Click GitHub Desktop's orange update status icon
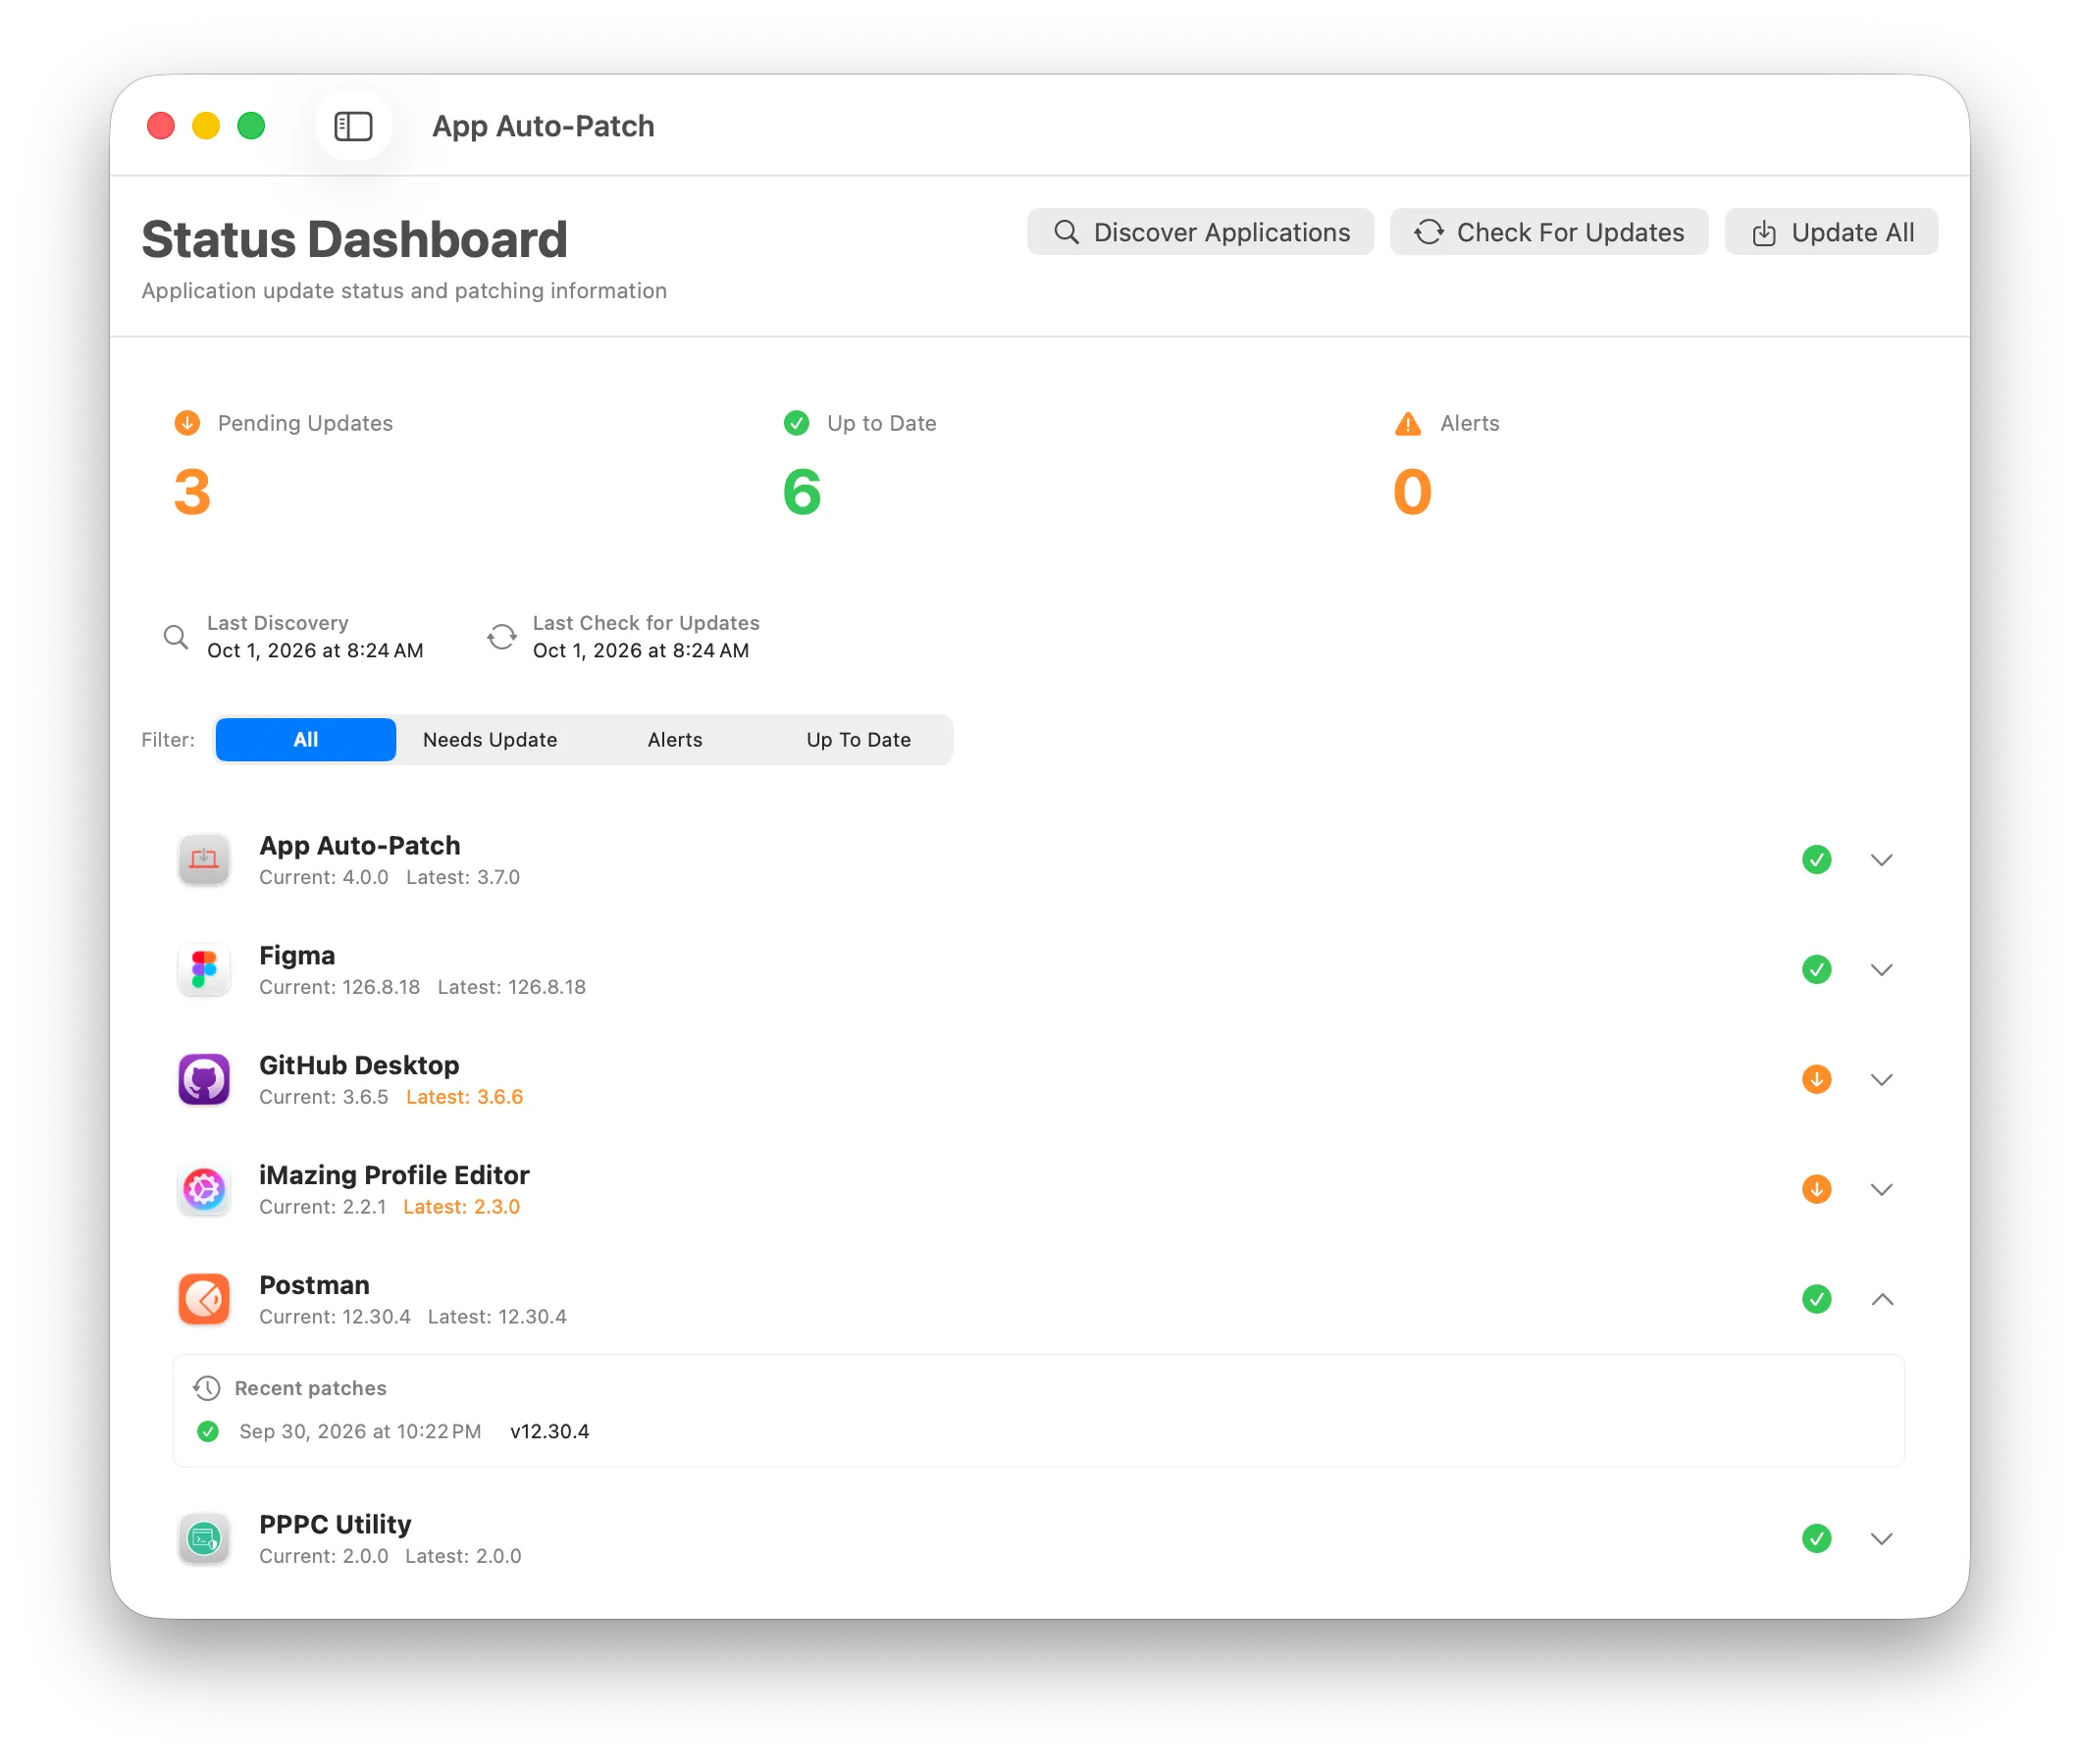Image resolution: width=2080 pixels, height=1764 pixels. tap(1817, 1080)
